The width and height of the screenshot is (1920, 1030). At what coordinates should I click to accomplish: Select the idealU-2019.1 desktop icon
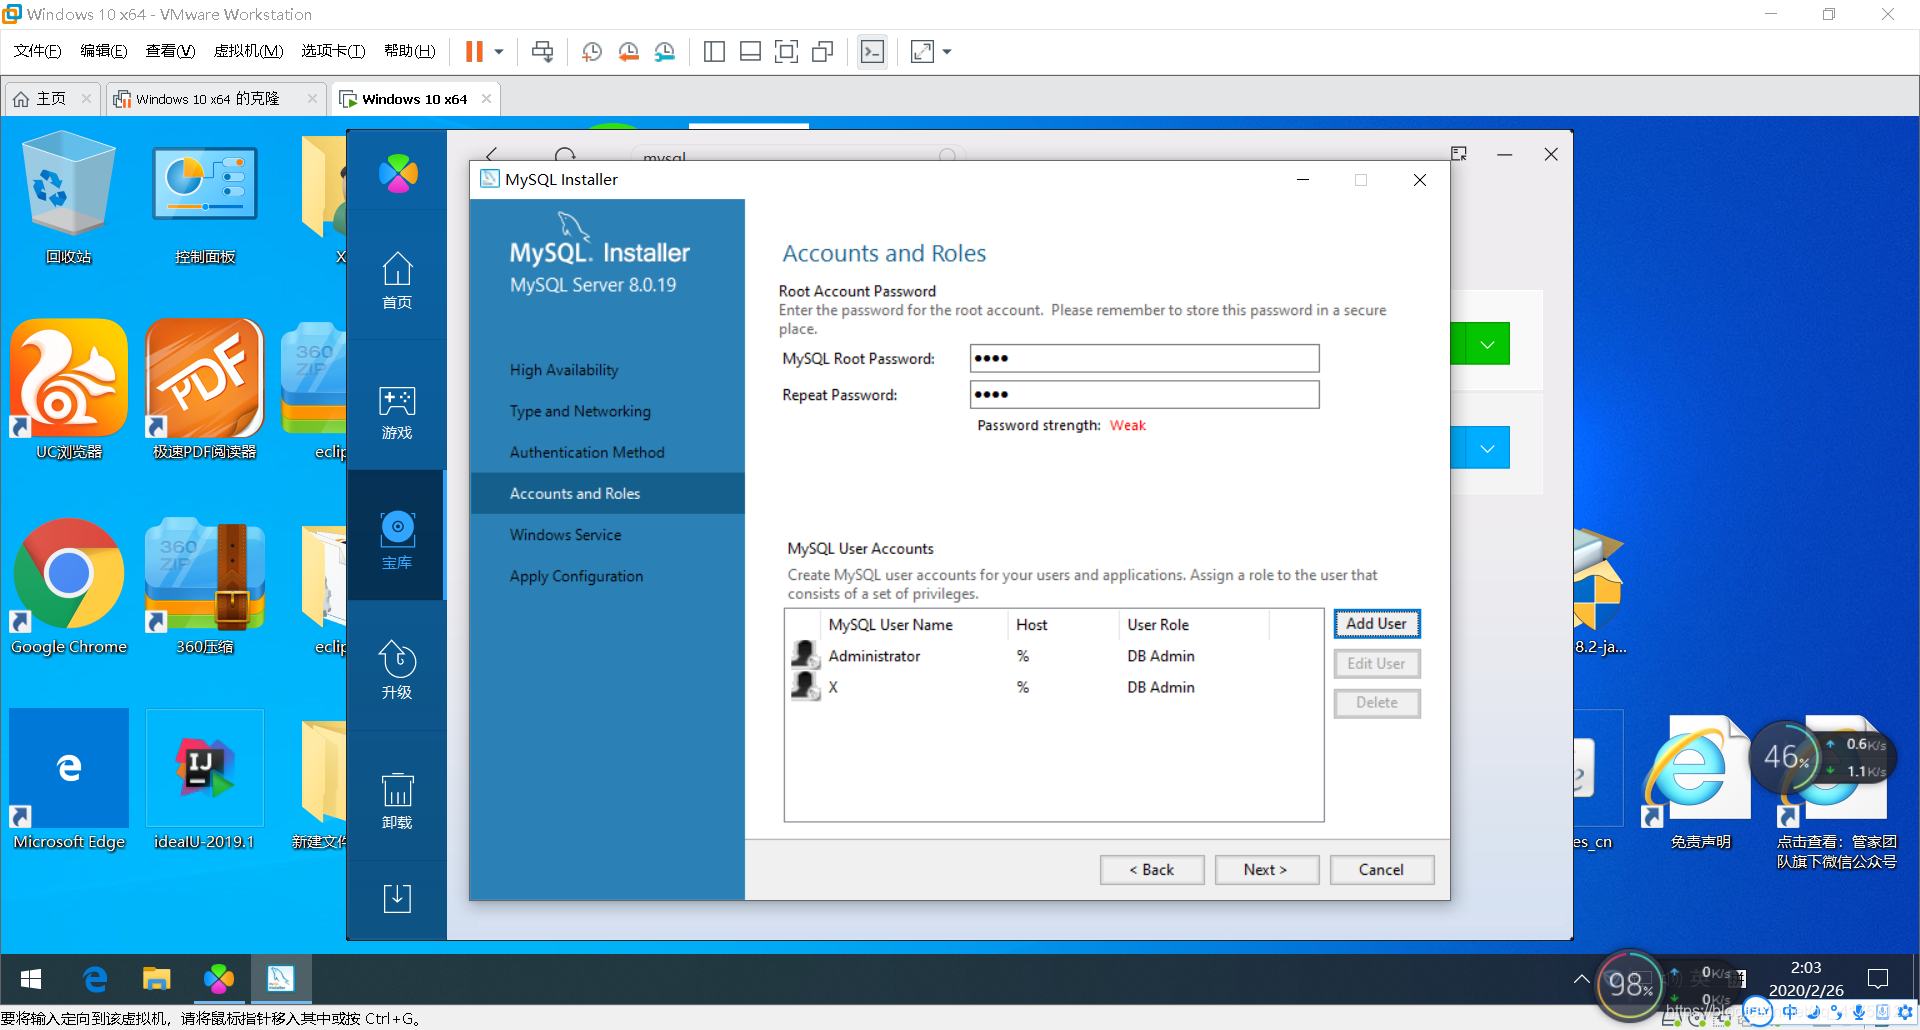(205, 781)
